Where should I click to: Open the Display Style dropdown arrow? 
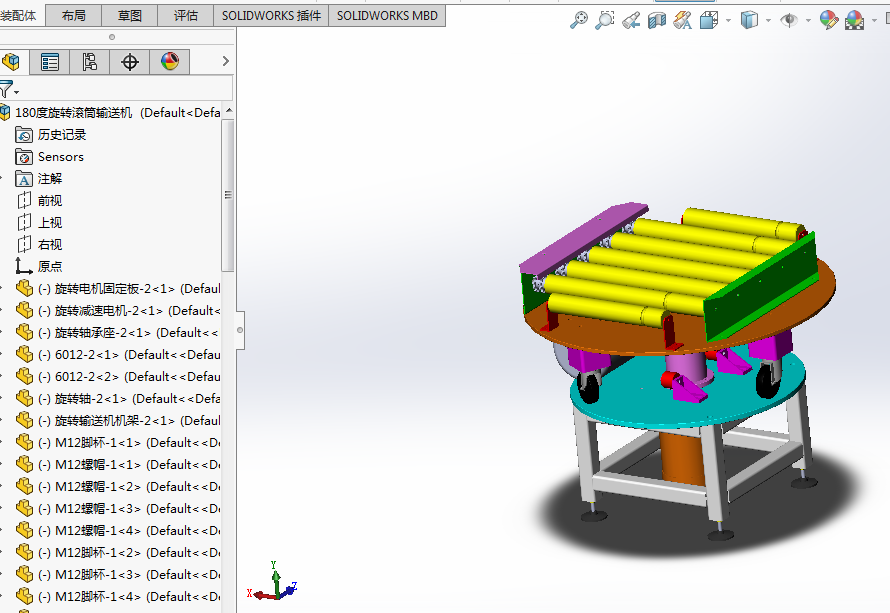tap(768, 20)
